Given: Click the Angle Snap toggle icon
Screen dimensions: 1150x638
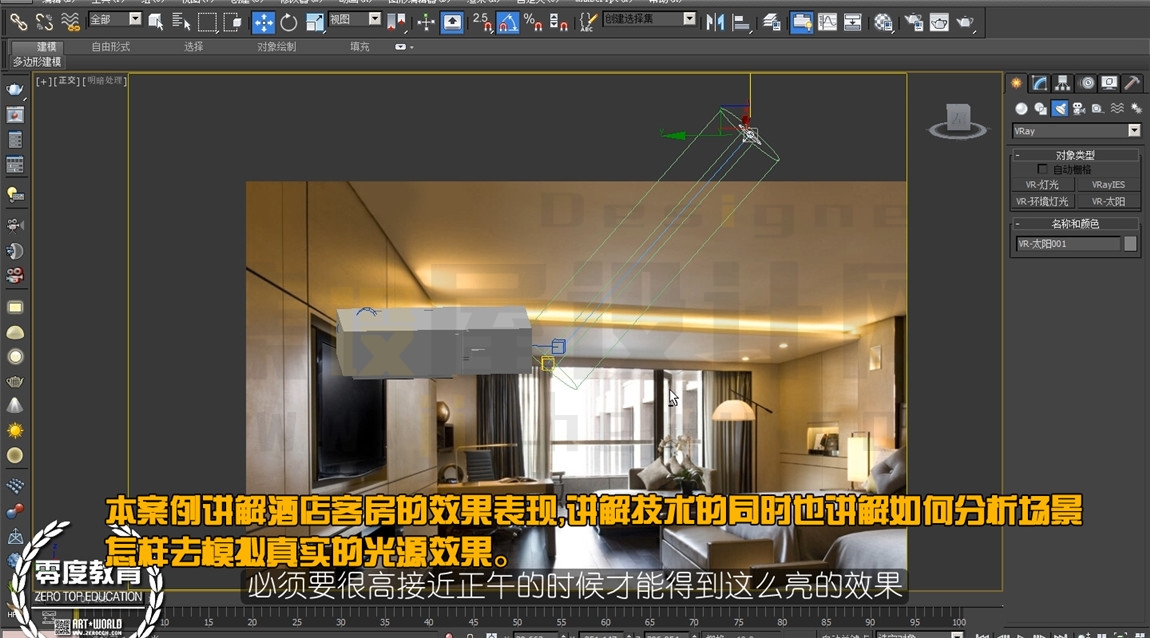Looking at the screenshot, I should [x=508, y=23].
